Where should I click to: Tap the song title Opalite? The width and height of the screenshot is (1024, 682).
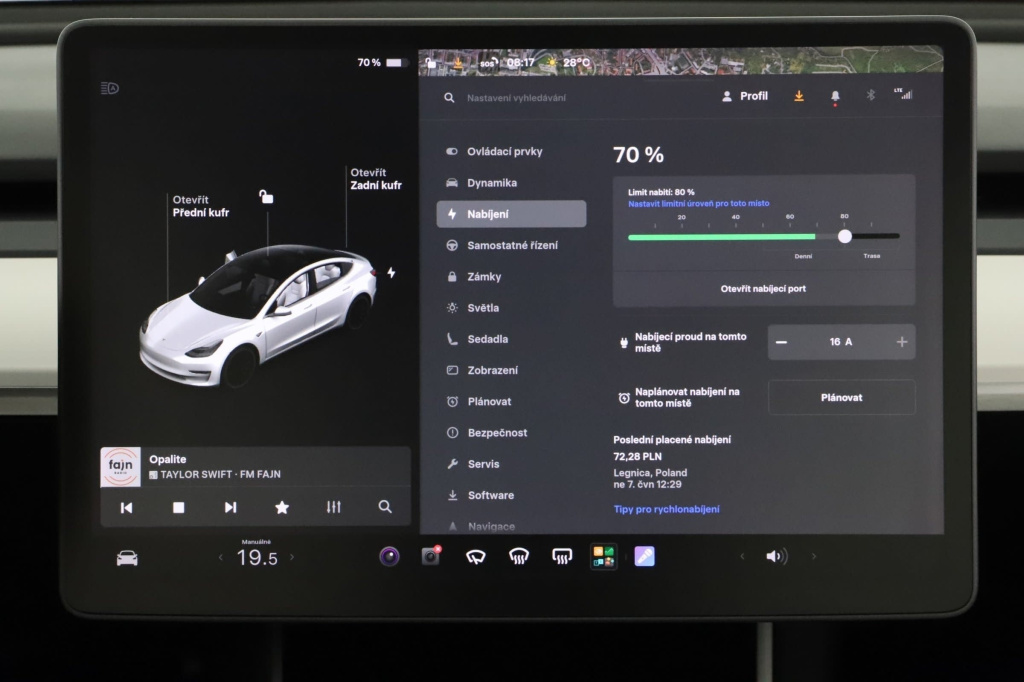(x=168, y=459)
